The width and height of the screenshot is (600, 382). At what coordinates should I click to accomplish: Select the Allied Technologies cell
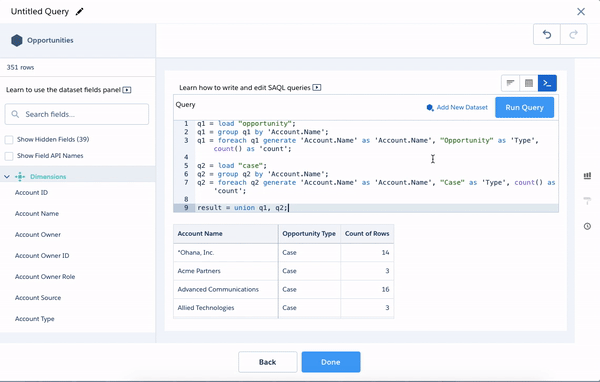coord(226,308)
